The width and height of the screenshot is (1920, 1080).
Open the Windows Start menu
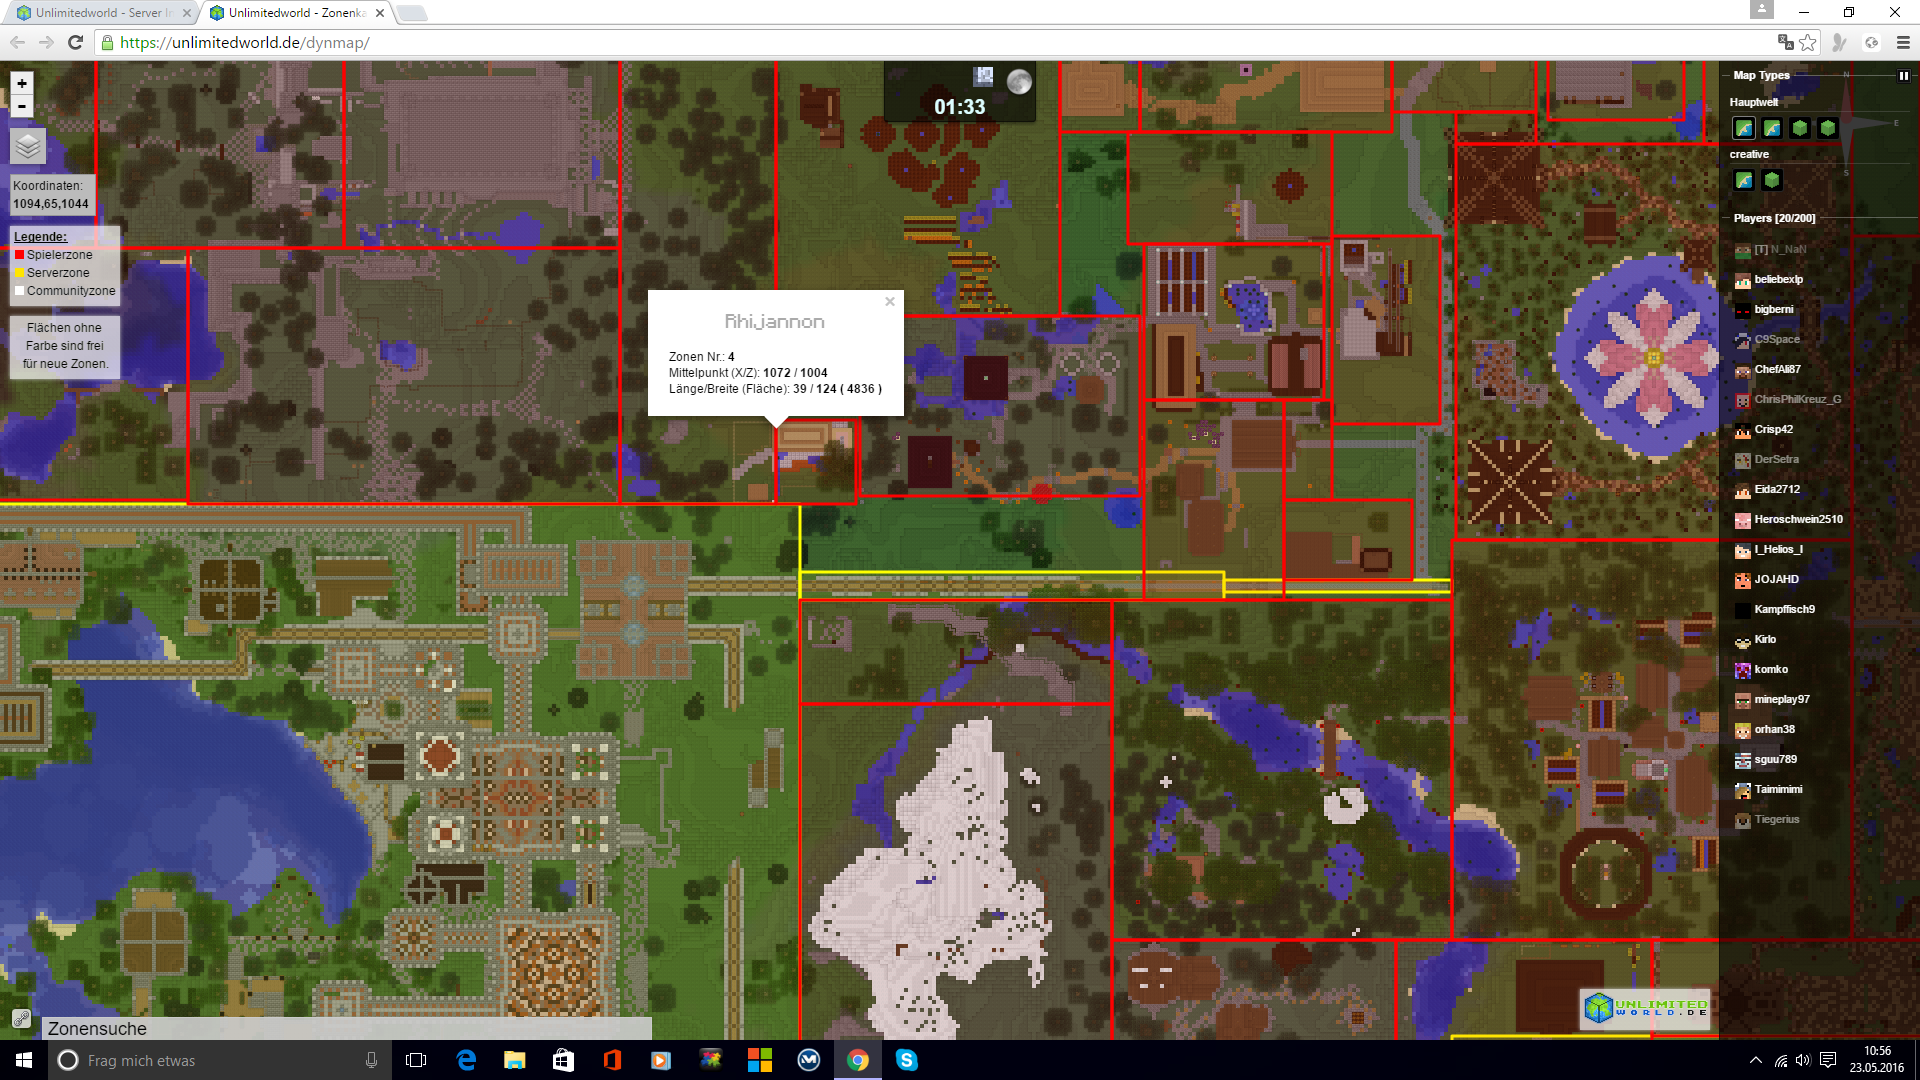coord(24,1060)
